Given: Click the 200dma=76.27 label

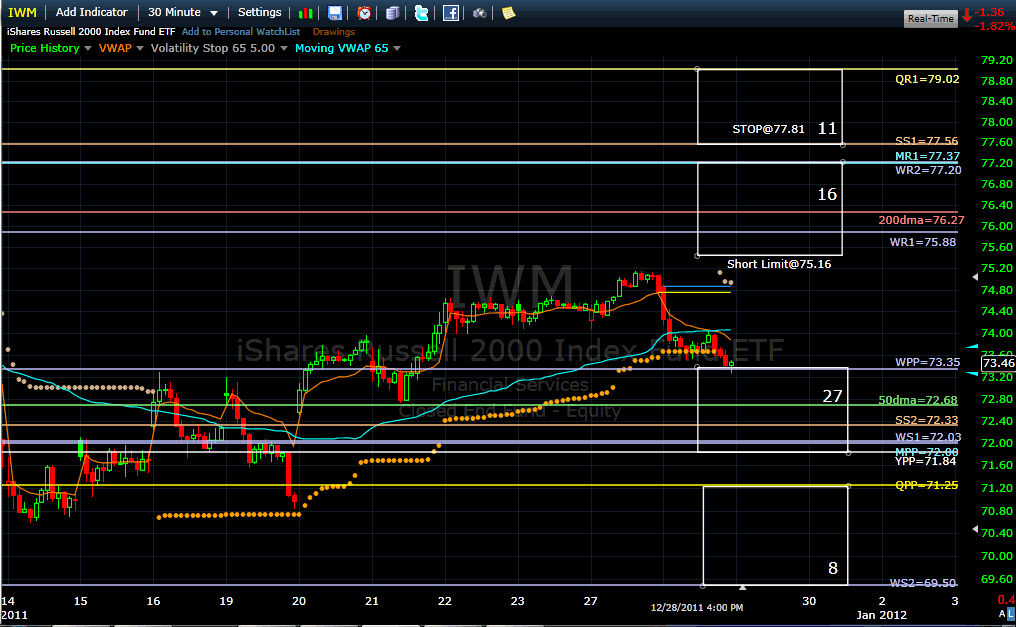Looking at the screenshot, I should [921, 220].
